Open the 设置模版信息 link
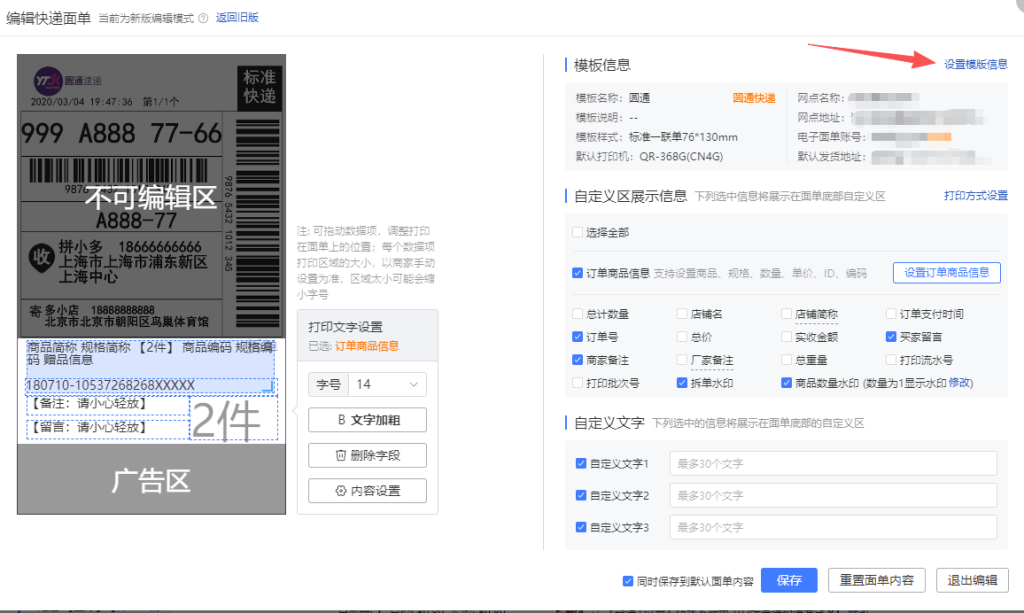The width and height of the screenshot is (1024, 613). 975,64
